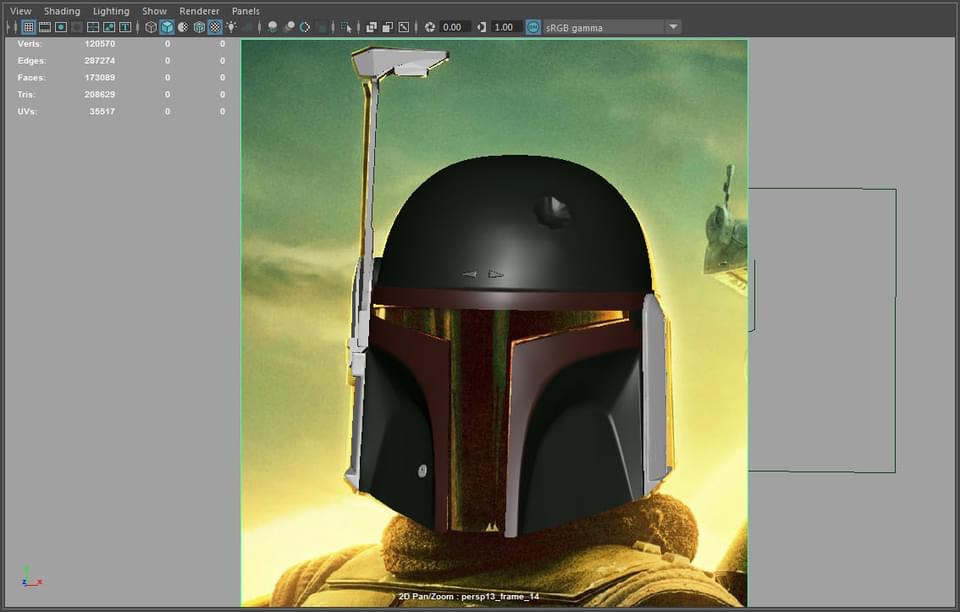Open the View menu
Image resolution: width=960 pixels, height=612 pixels.
tap(20, 11)
